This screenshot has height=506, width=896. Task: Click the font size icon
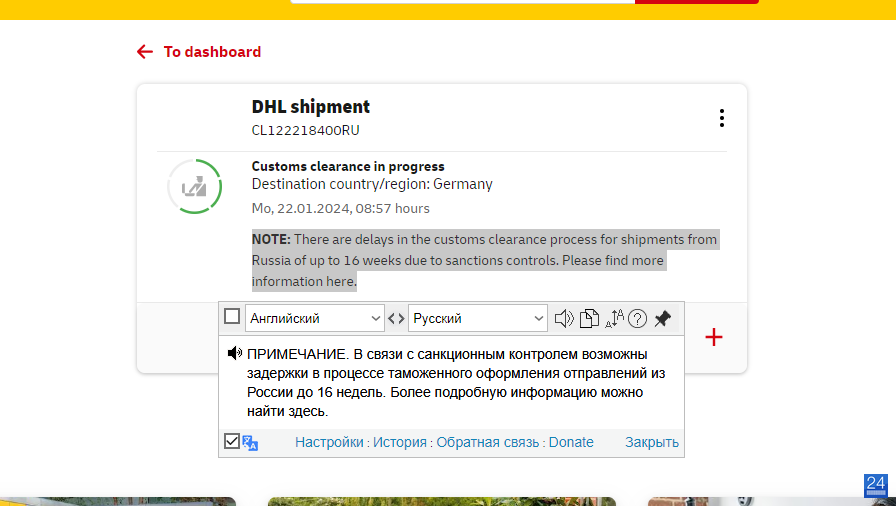614,318
